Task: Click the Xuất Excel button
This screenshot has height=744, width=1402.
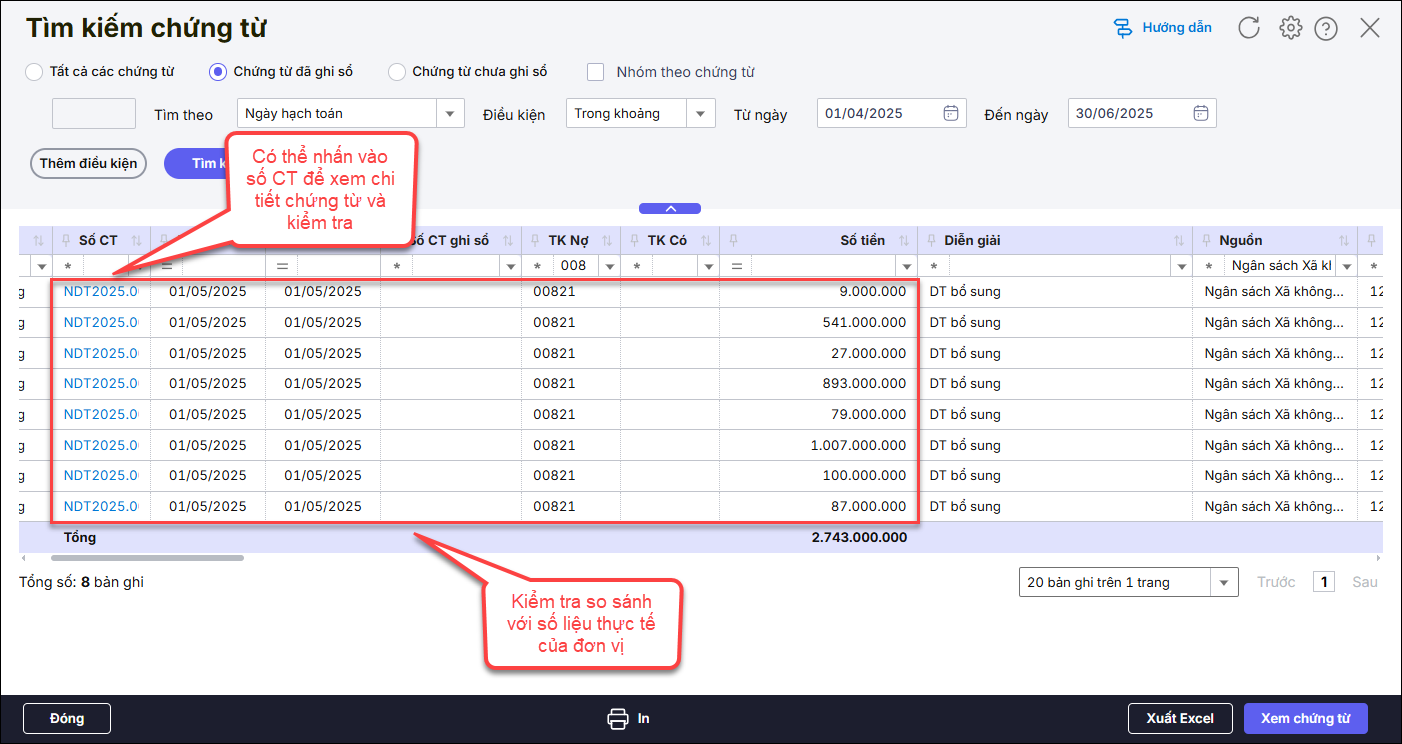Action: click(1180, 718)
